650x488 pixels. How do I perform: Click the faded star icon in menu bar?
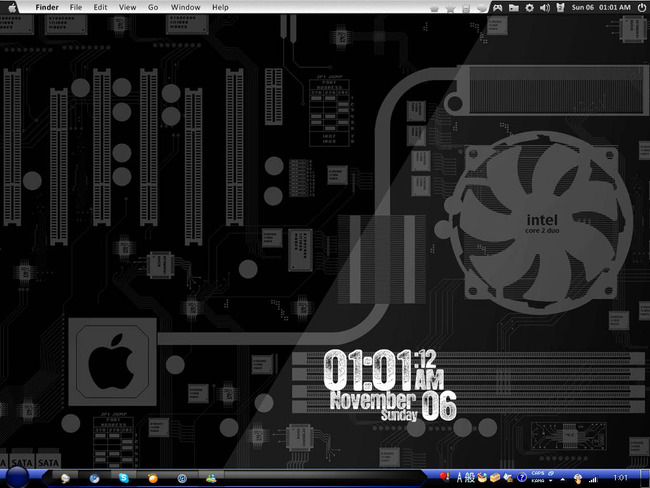click(450, 8)
